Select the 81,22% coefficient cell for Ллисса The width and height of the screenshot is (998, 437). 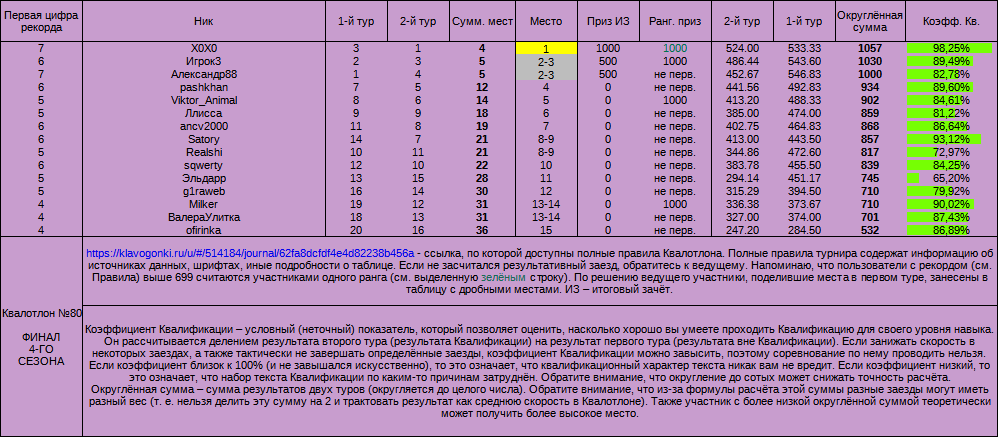(x=951, y=113)
